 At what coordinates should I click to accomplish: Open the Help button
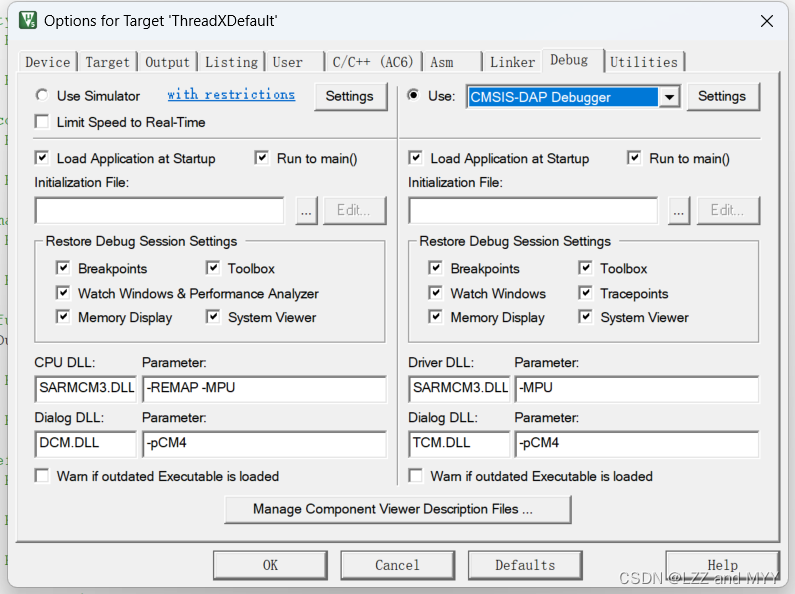[722, 565]
